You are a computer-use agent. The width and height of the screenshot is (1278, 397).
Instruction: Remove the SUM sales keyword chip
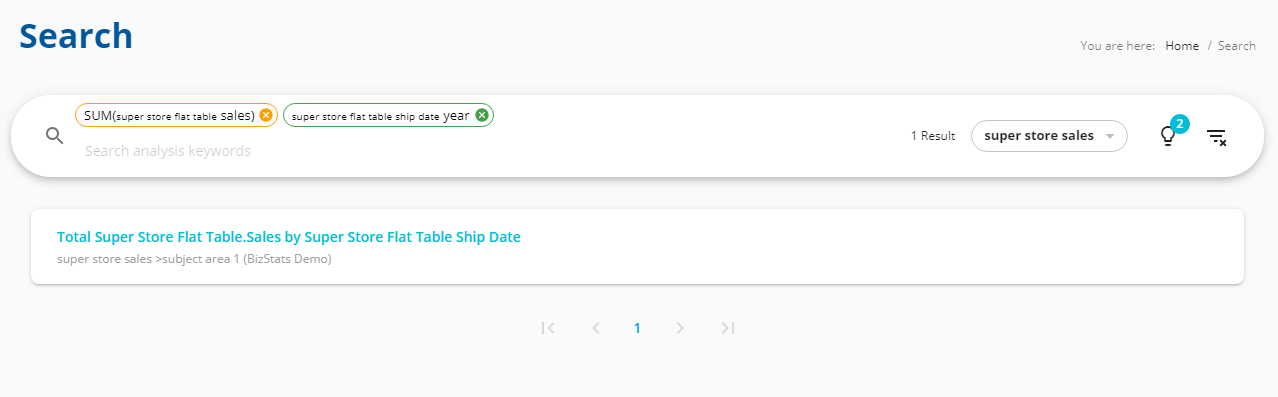pyautogui.click(x=266, y=115)
